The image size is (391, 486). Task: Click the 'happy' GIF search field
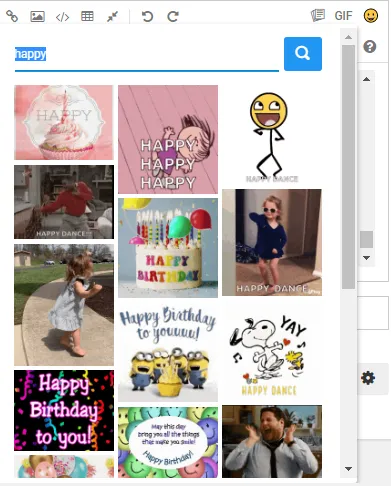coord(147,54)
